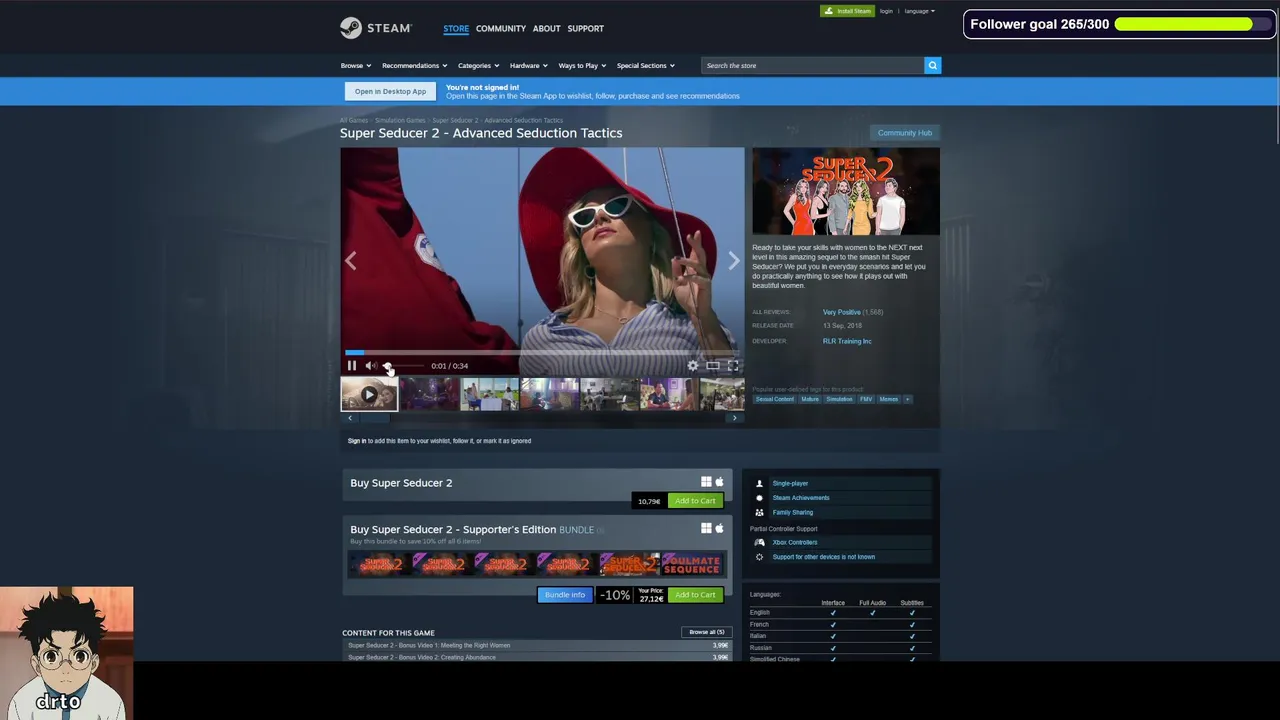Click the Very Positive reviews link
The image size is (1280, 720).
841,312
